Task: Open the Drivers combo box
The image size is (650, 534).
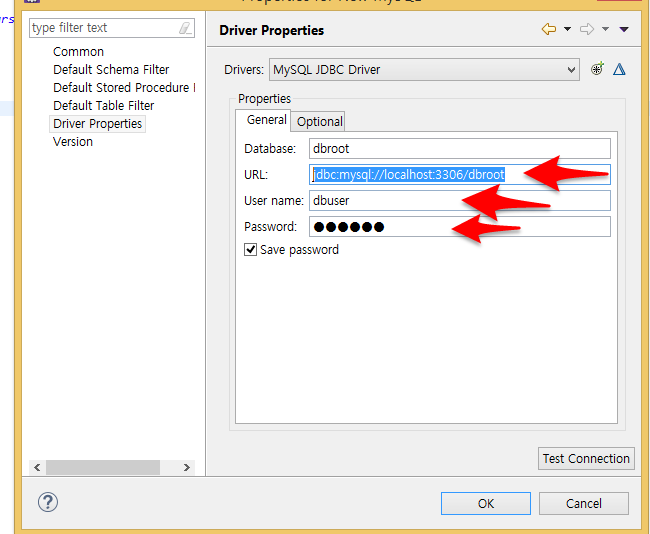Action: coord(424,70)
